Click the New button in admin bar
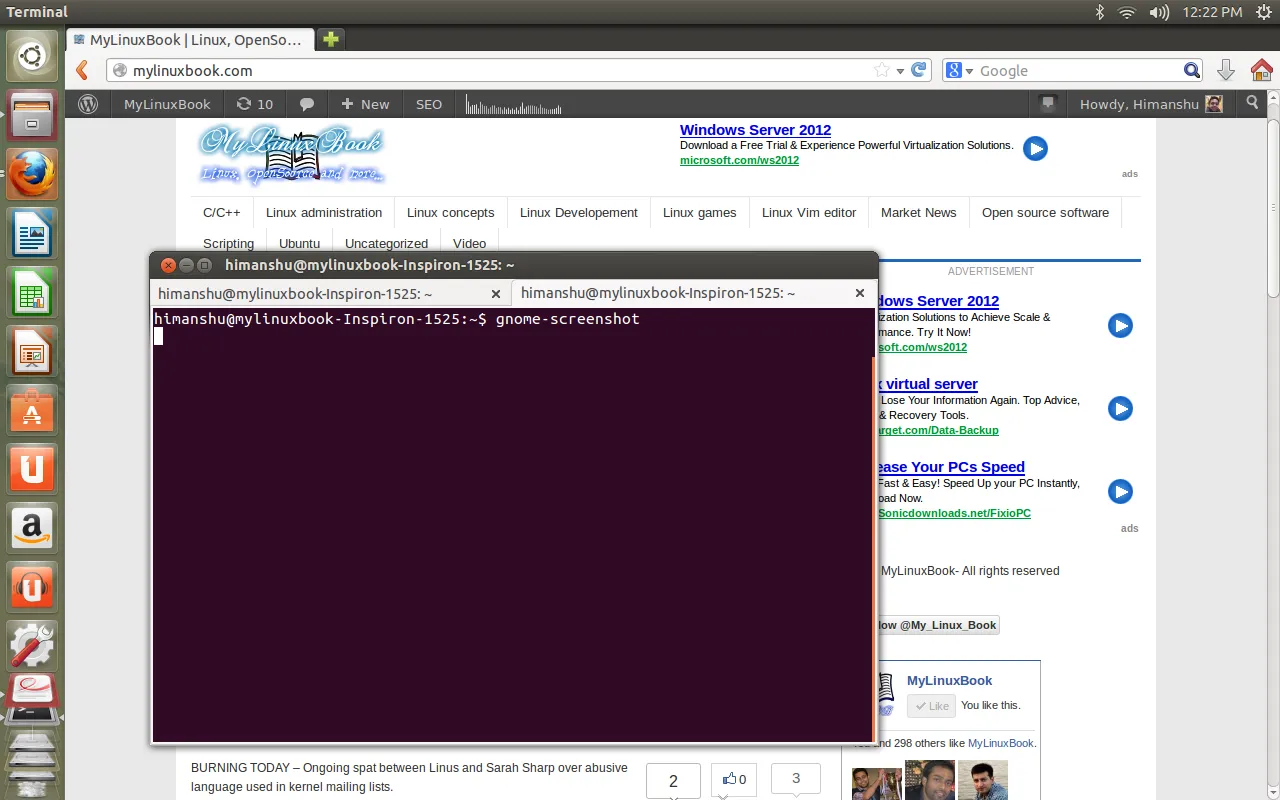This screenshot has width=1280, height=800. point(365,104)
